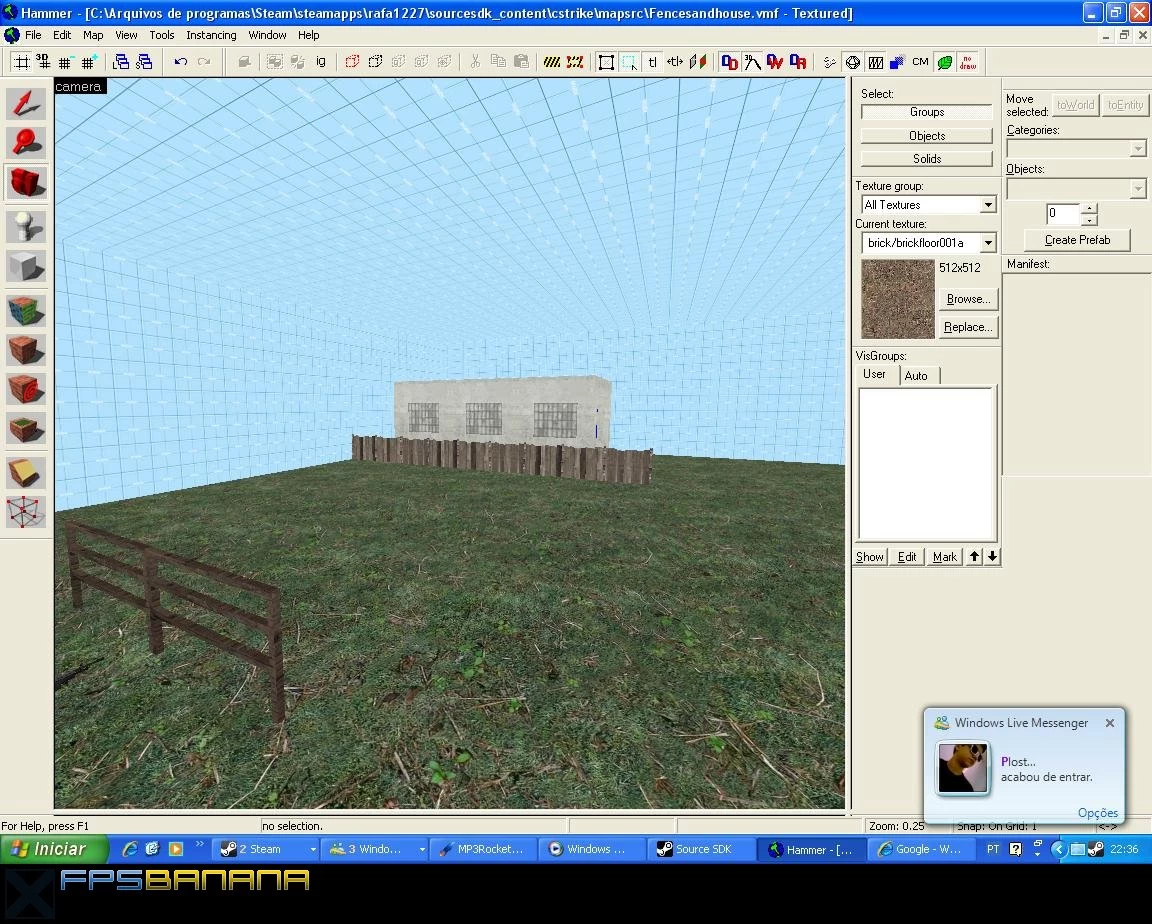
Task: Open the Map menu
Action: point(93,35)
